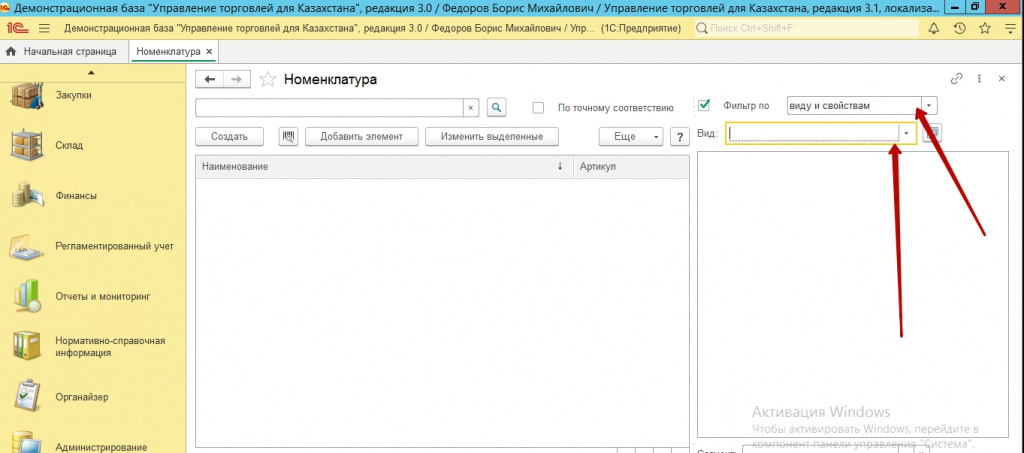Open history clock icon
Image resolution: width=1024 pixels, height=453 pixels.
point(959,29)
